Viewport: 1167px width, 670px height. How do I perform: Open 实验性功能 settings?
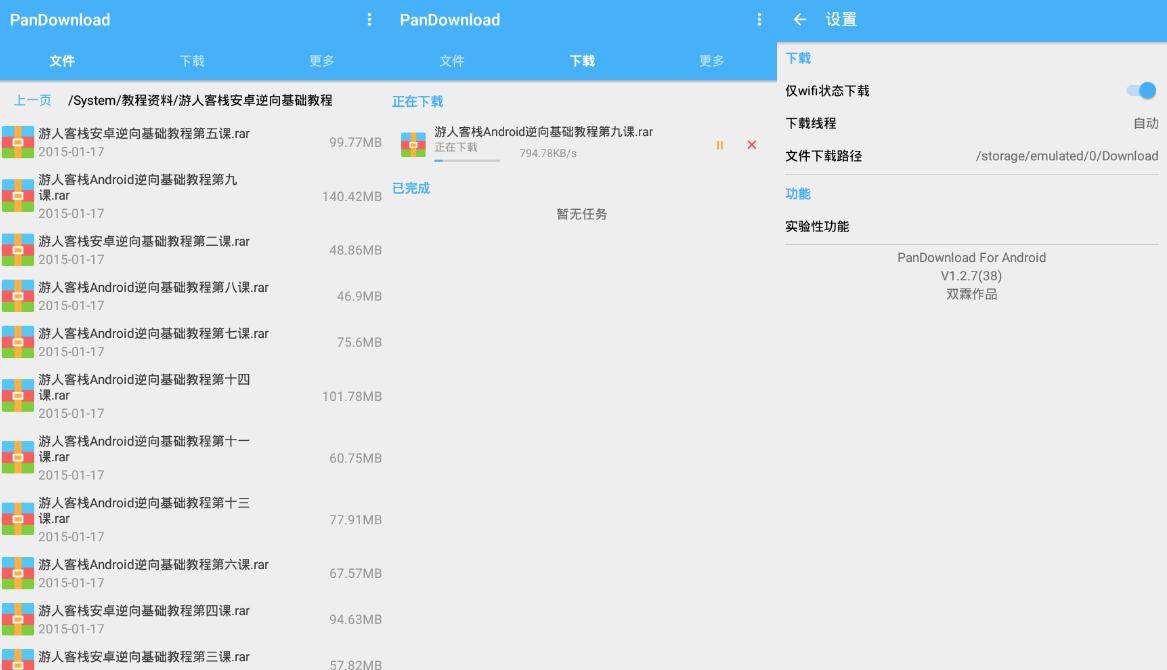[x=972, y=226]
